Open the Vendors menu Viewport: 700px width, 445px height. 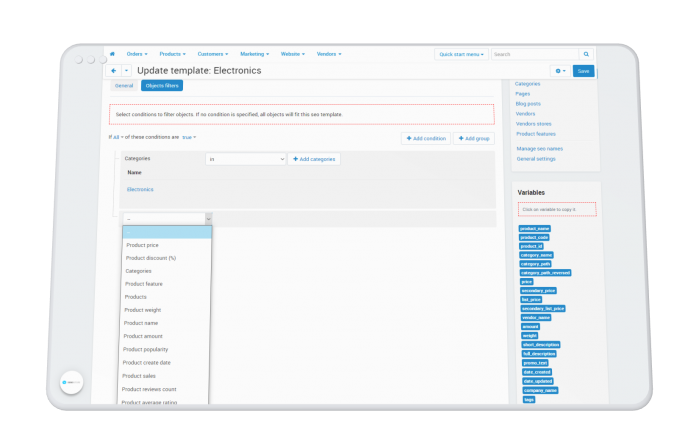pos(329,54)
